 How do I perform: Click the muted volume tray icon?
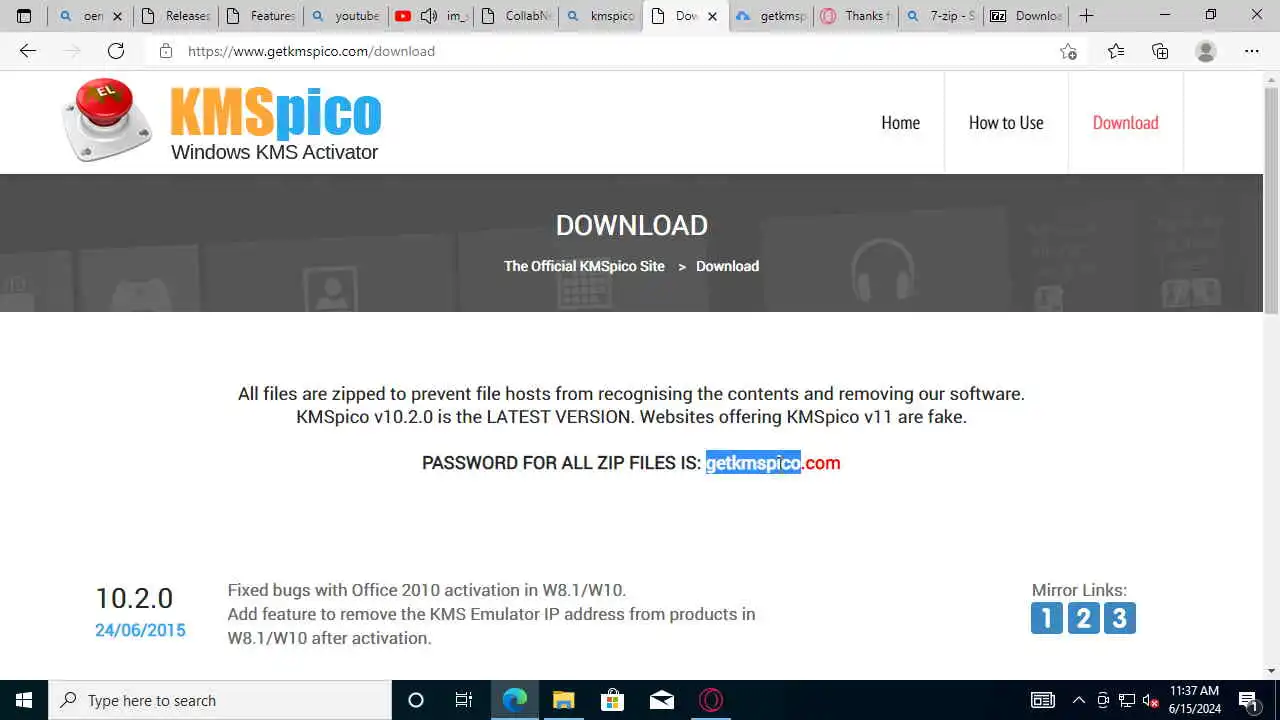coord(1151,700)
